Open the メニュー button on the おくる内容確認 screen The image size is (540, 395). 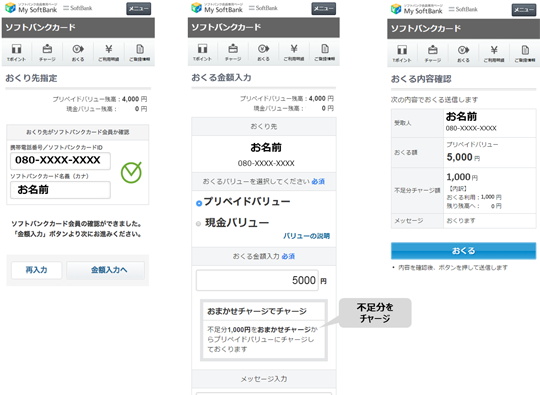pyautogui.click(x=524, y=10)
